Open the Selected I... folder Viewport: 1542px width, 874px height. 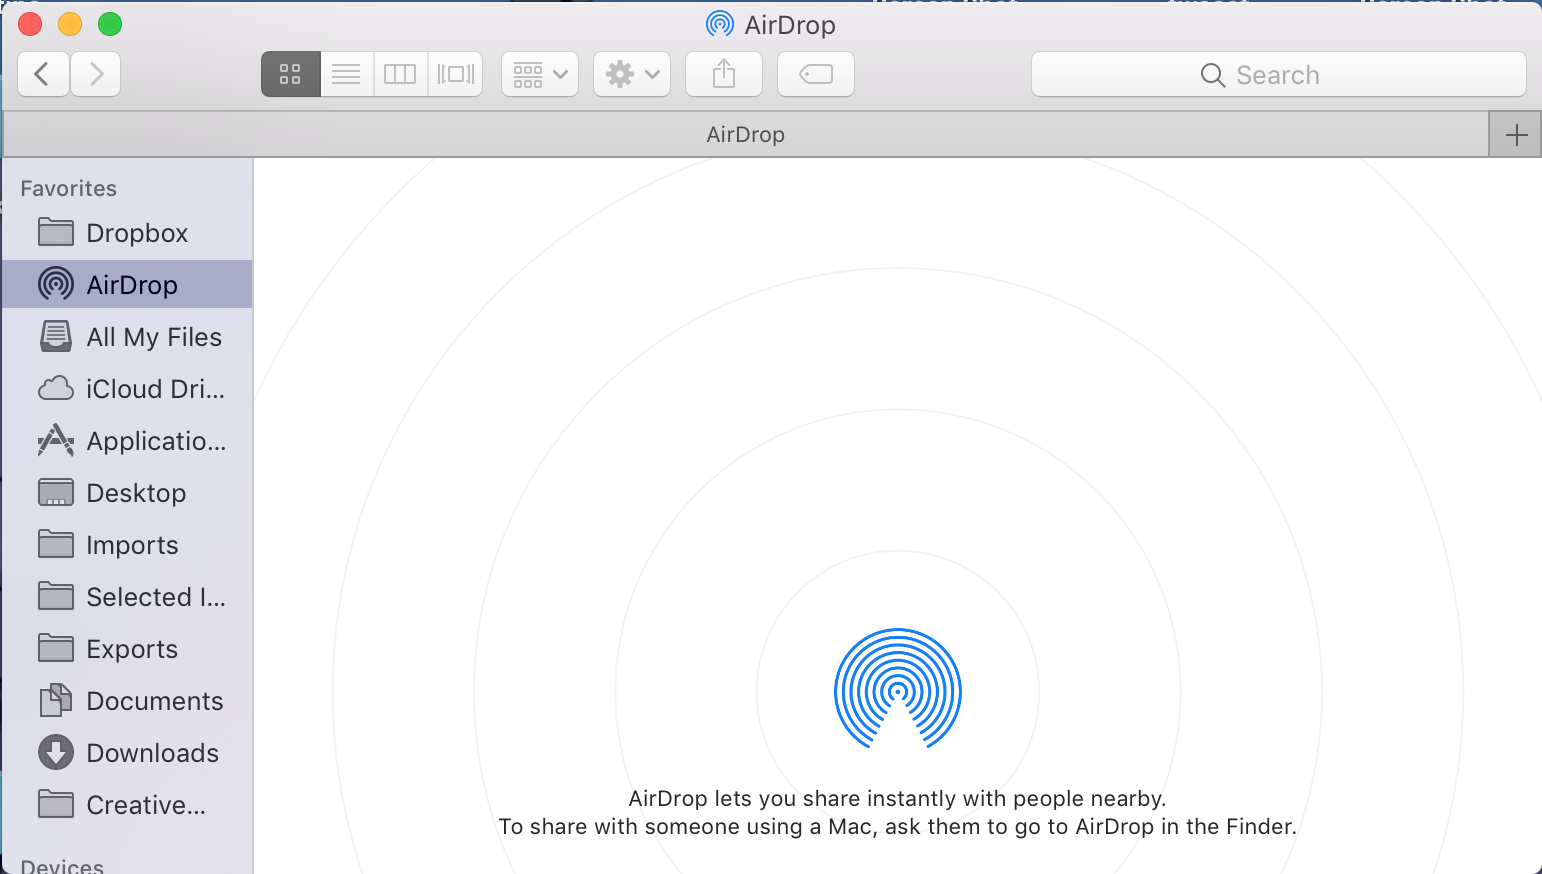(x=127, y=597)
